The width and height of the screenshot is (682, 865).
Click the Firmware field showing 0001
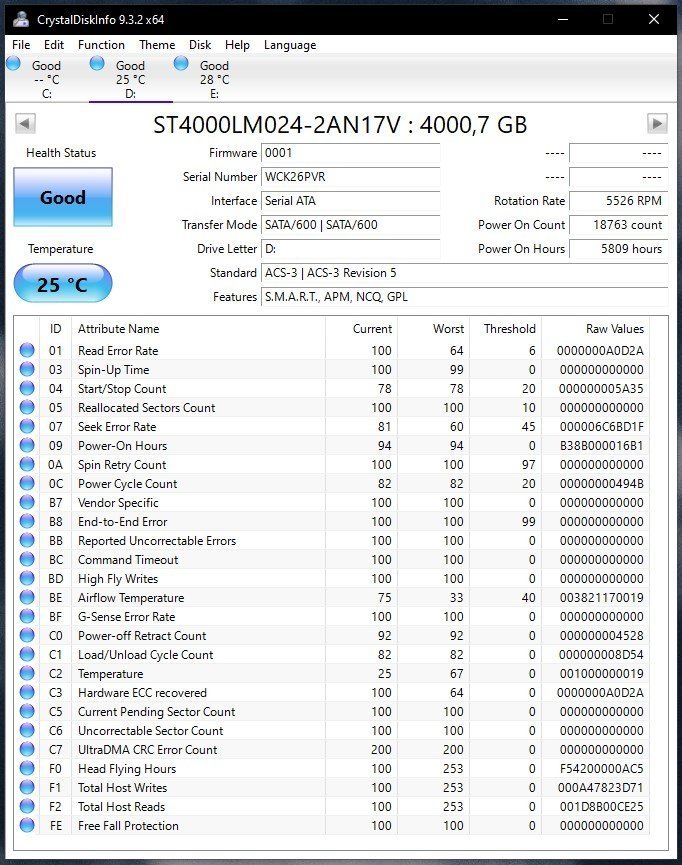[350, 153]
